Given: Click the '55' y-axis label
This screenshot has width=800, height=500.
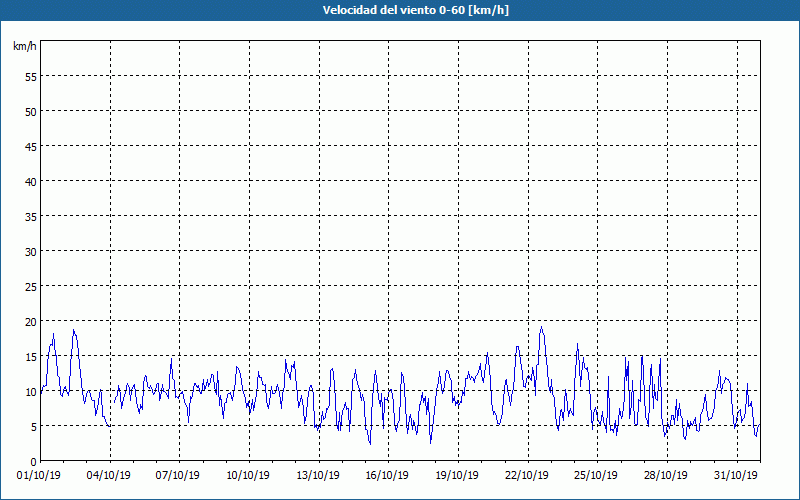Looking at the screenshot, I should (x=31, y=79).
